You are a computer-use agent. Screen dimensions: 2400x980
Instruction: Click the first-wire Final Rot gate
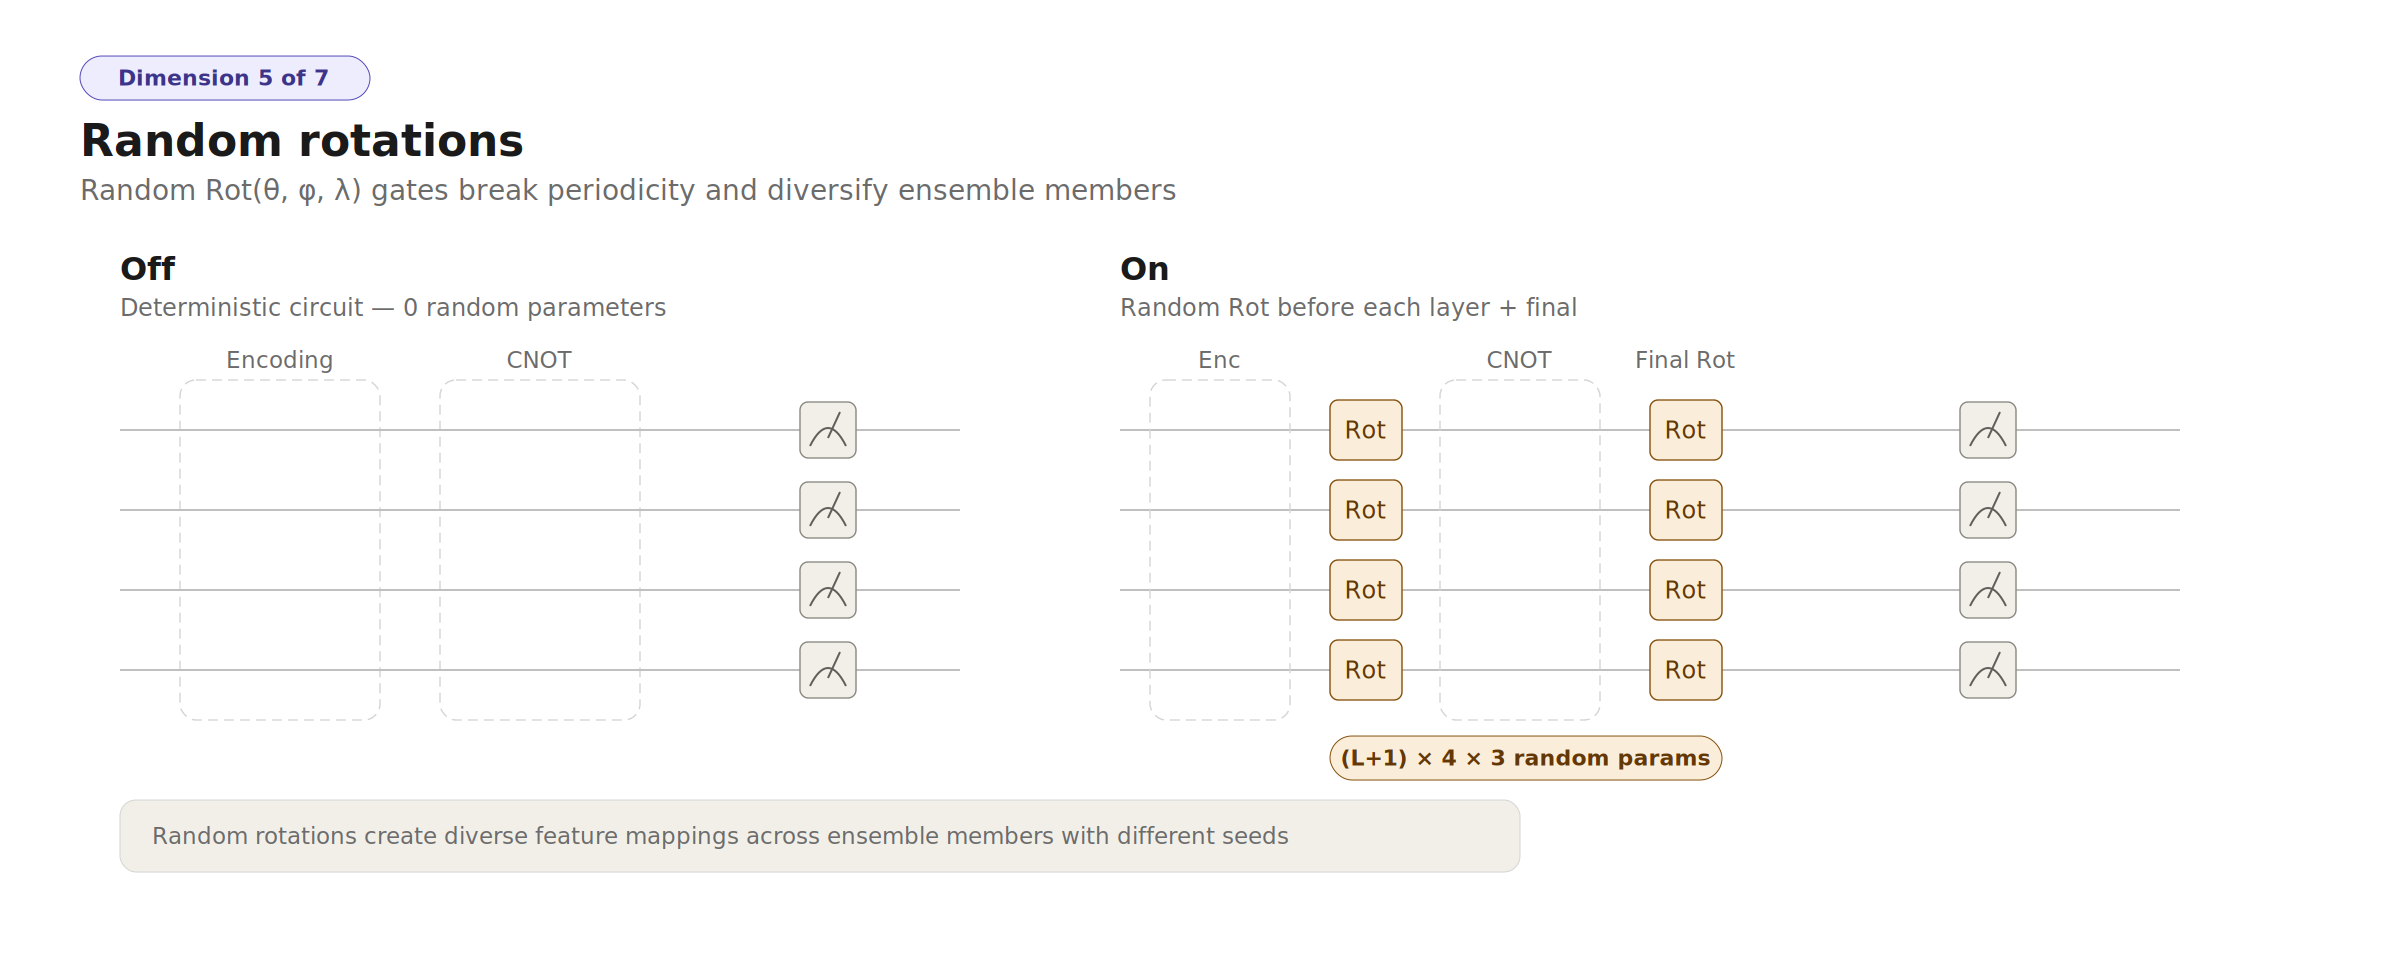point(1686,430)
